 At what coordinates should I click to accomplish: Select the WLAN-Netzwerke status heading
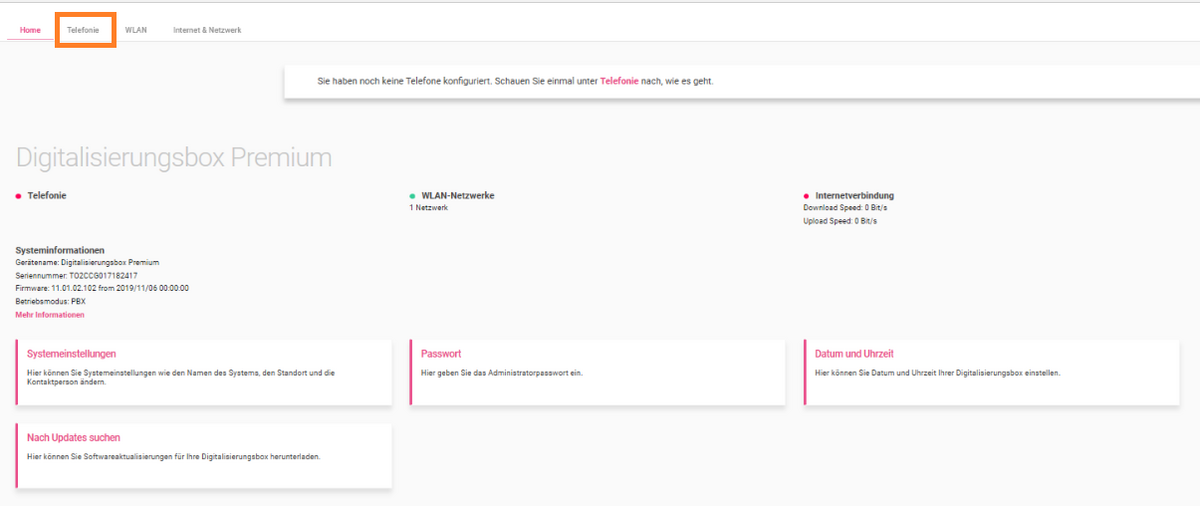coord(458,196)
